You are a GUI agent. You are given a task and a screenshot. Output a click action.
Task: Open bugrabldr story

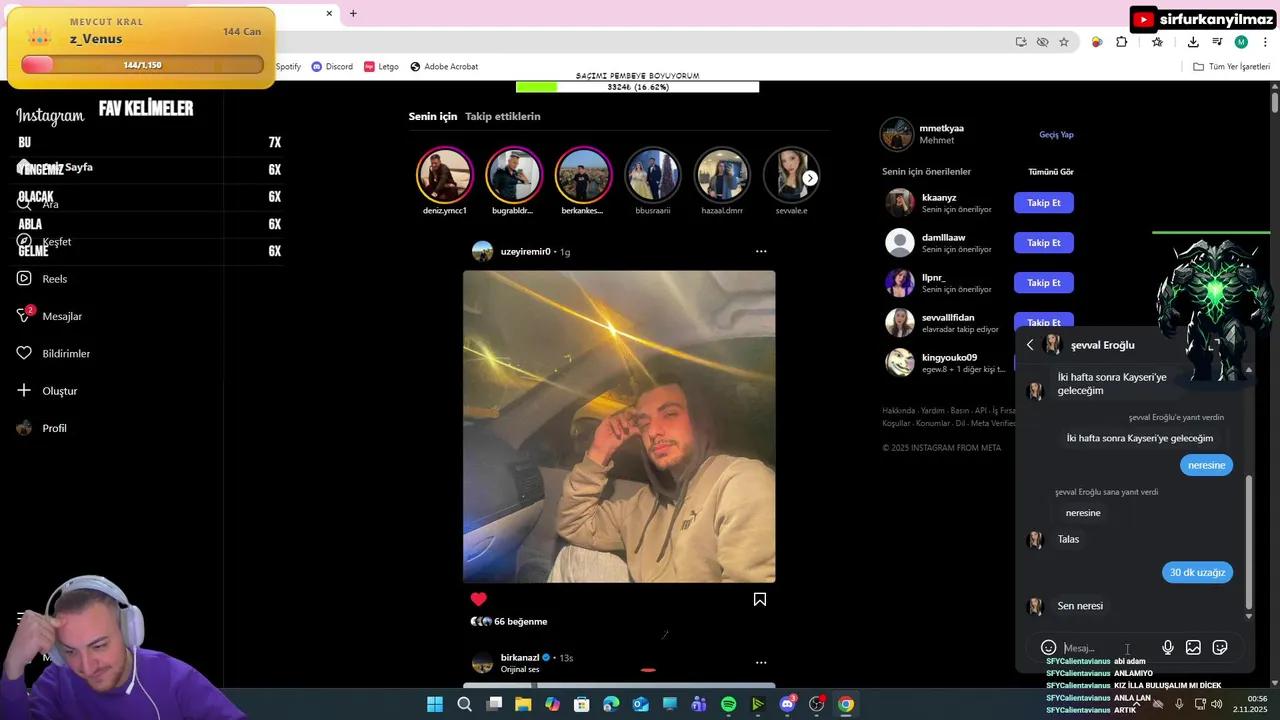[x=513, y=175]
